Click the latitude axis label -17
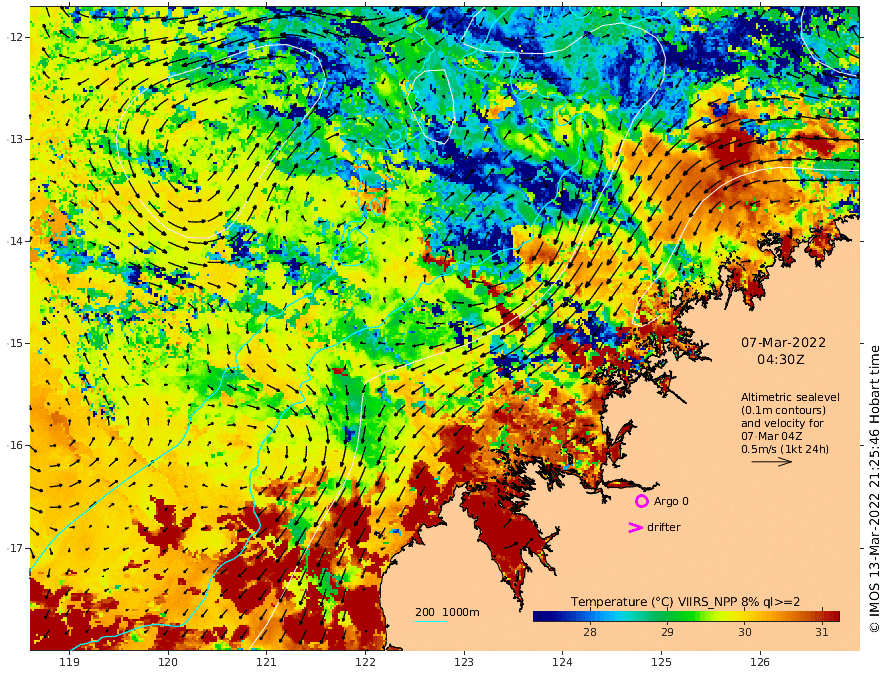 click(15, 548)
